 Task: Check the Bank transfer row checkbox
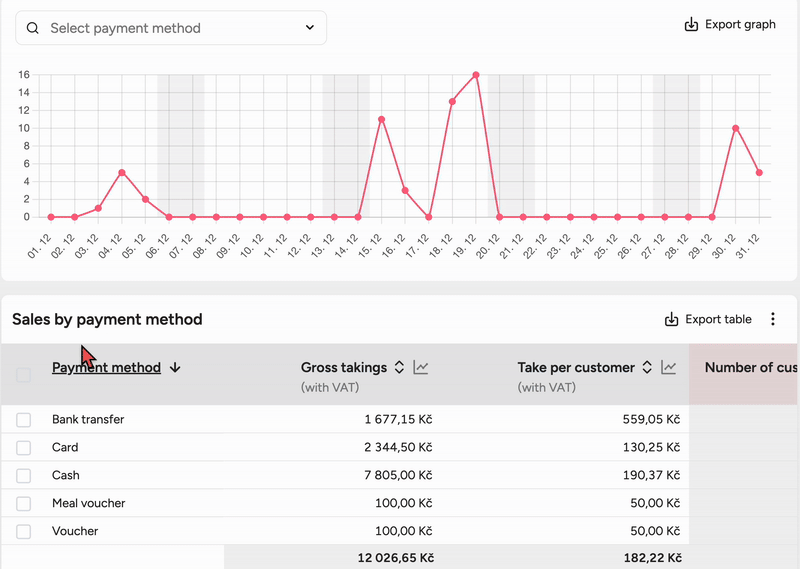(24, 420)
